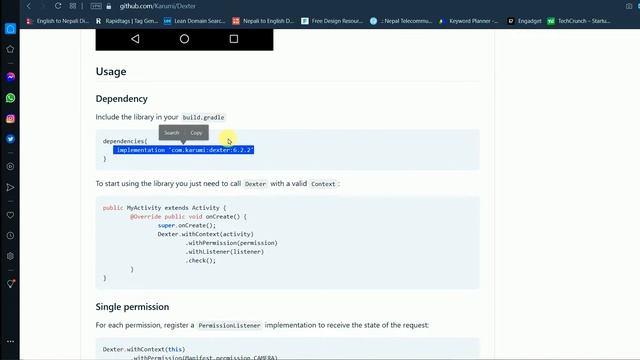The width and height of the screenshot is (640, 360).
Task: Click the .withPermission(permission) code line
Action: point(231,243)
